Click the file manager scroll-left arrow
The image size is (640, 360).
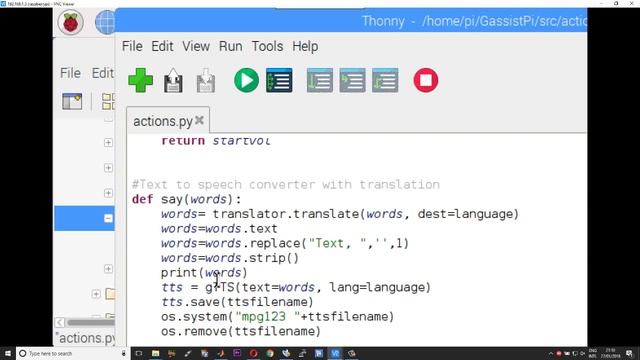60,322
